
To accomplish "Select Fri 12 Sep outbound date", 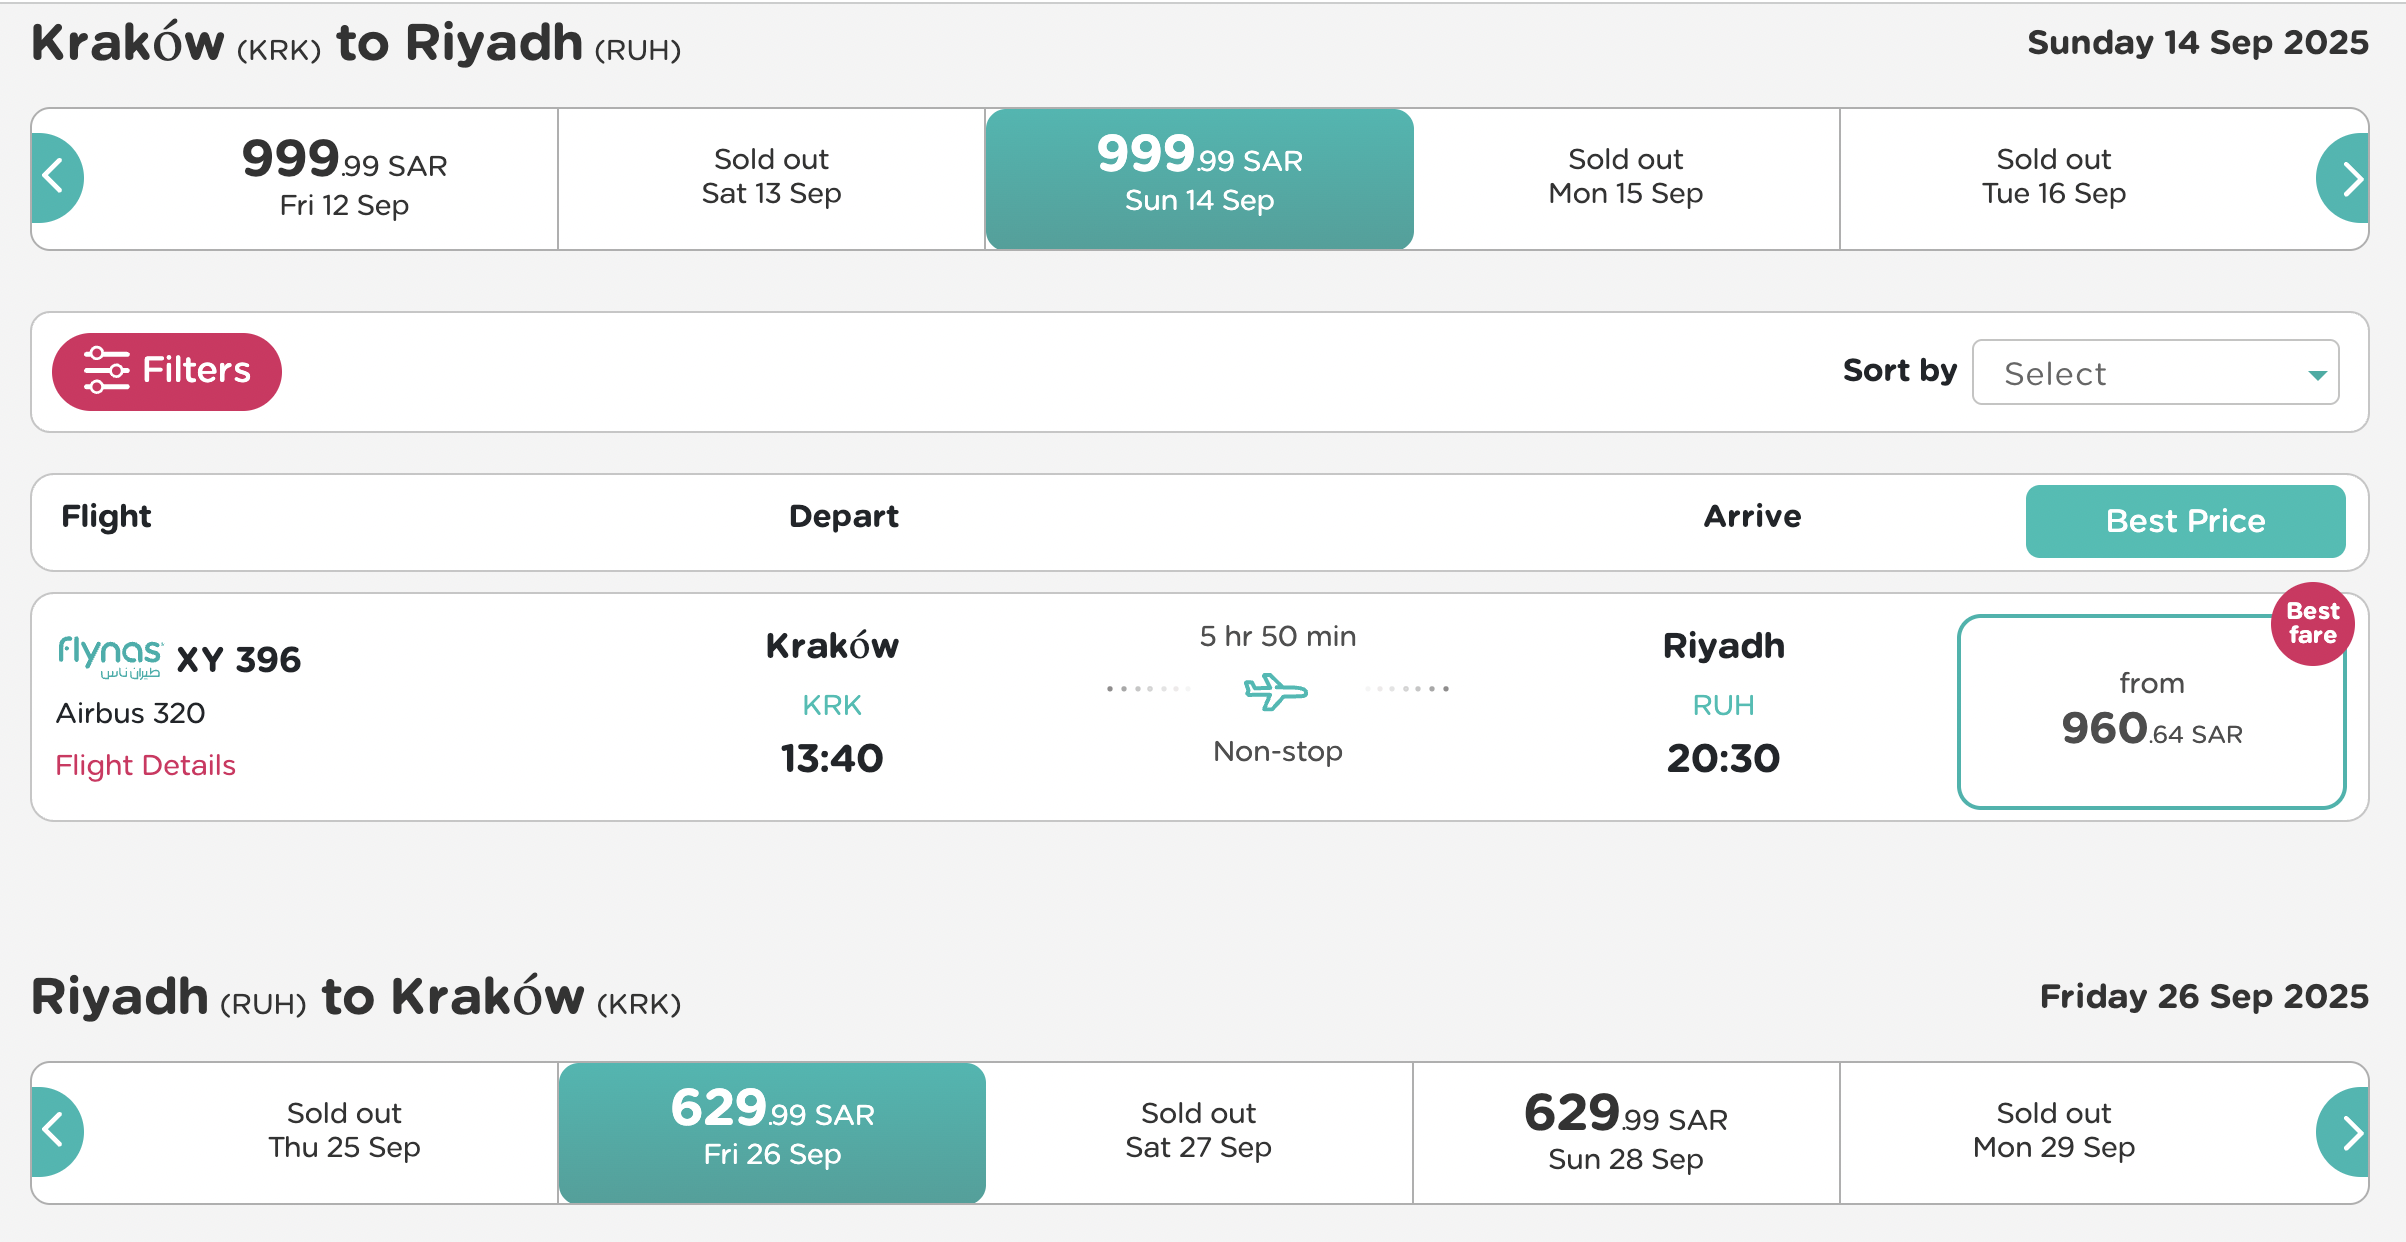I will [x=344, y=179].
